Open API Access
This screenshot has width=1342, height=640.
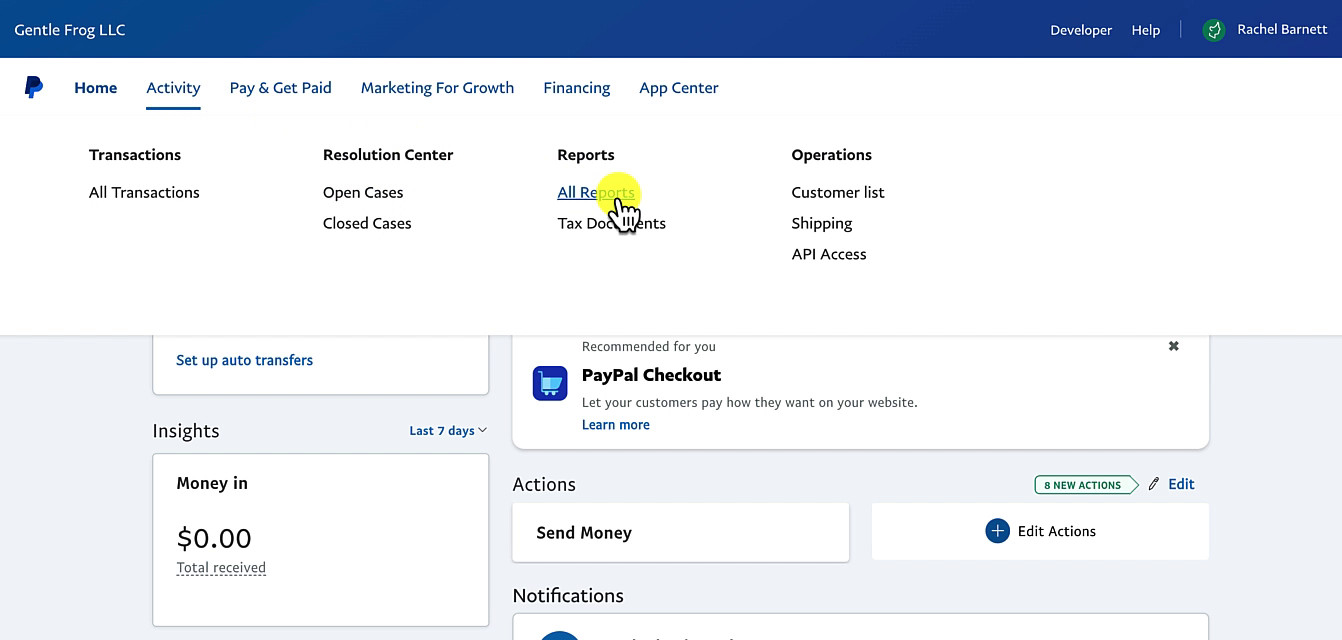pyautogui.click(x=829, y=254)
